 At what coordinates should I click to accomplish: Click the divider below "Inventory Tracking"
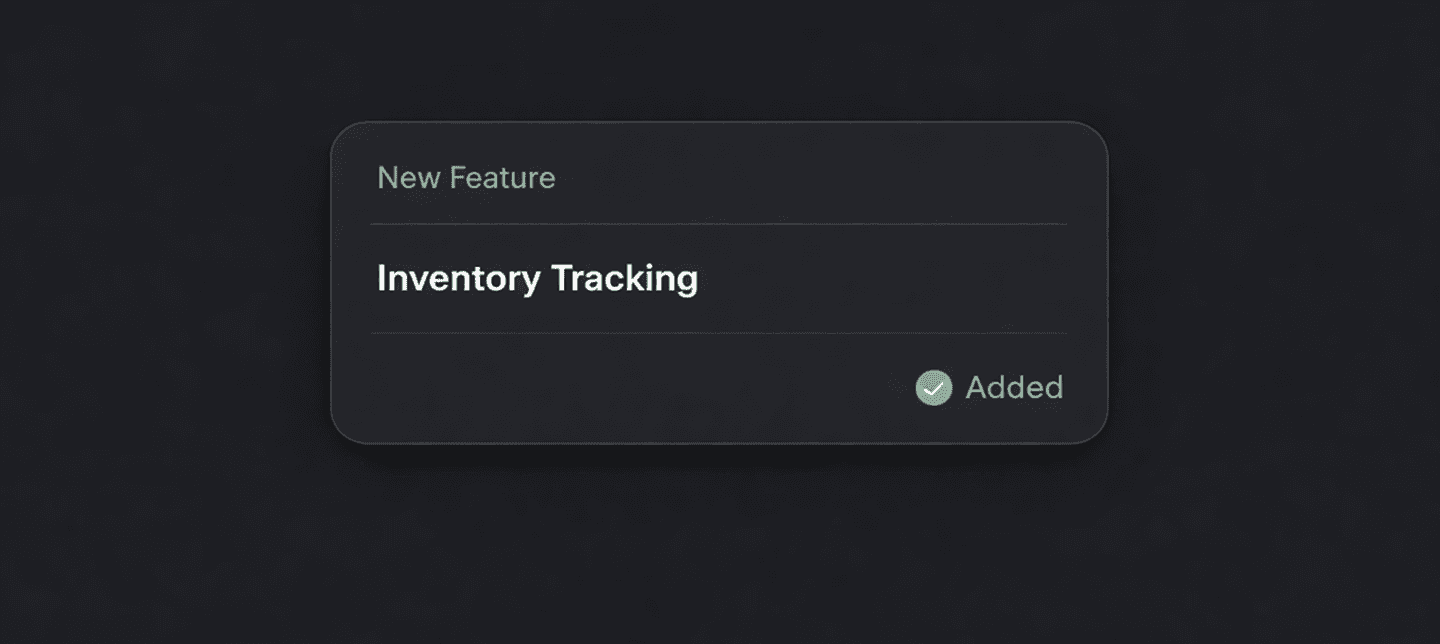tap(718, 333)
